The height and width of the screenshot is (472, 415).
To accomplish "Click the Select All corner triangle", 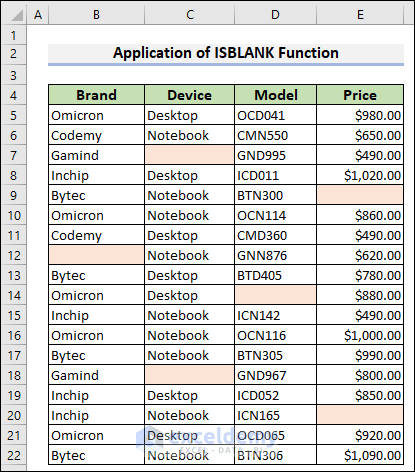I will (x=17, y=16).
